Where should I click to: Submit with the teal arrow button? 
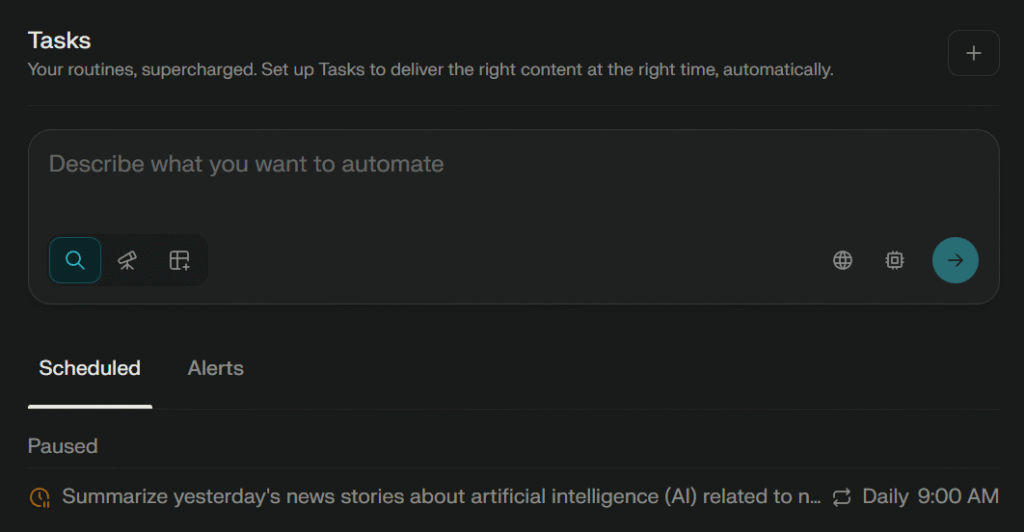coord(955,260)
